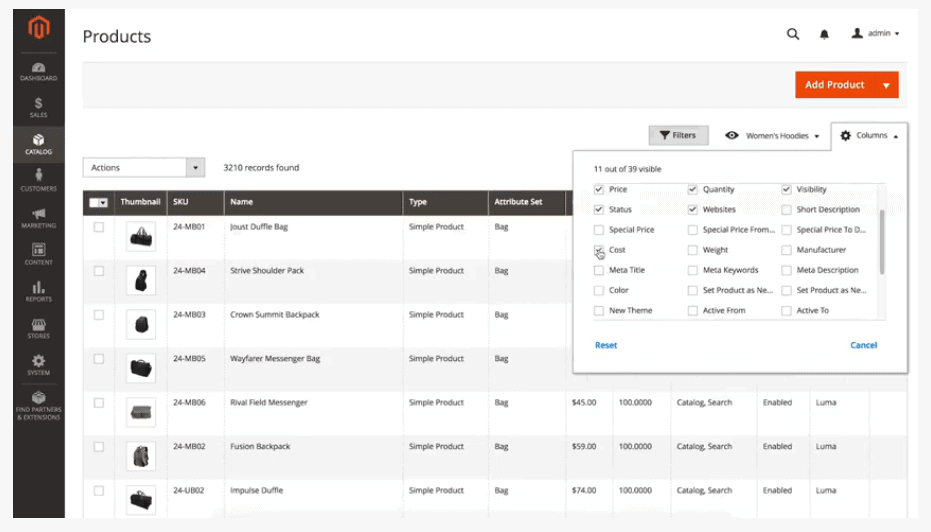The height and width of the screenshot is (532, 931).
Task: Expand the Add Product dropdown arrow
Action: [x=886, y=85]
